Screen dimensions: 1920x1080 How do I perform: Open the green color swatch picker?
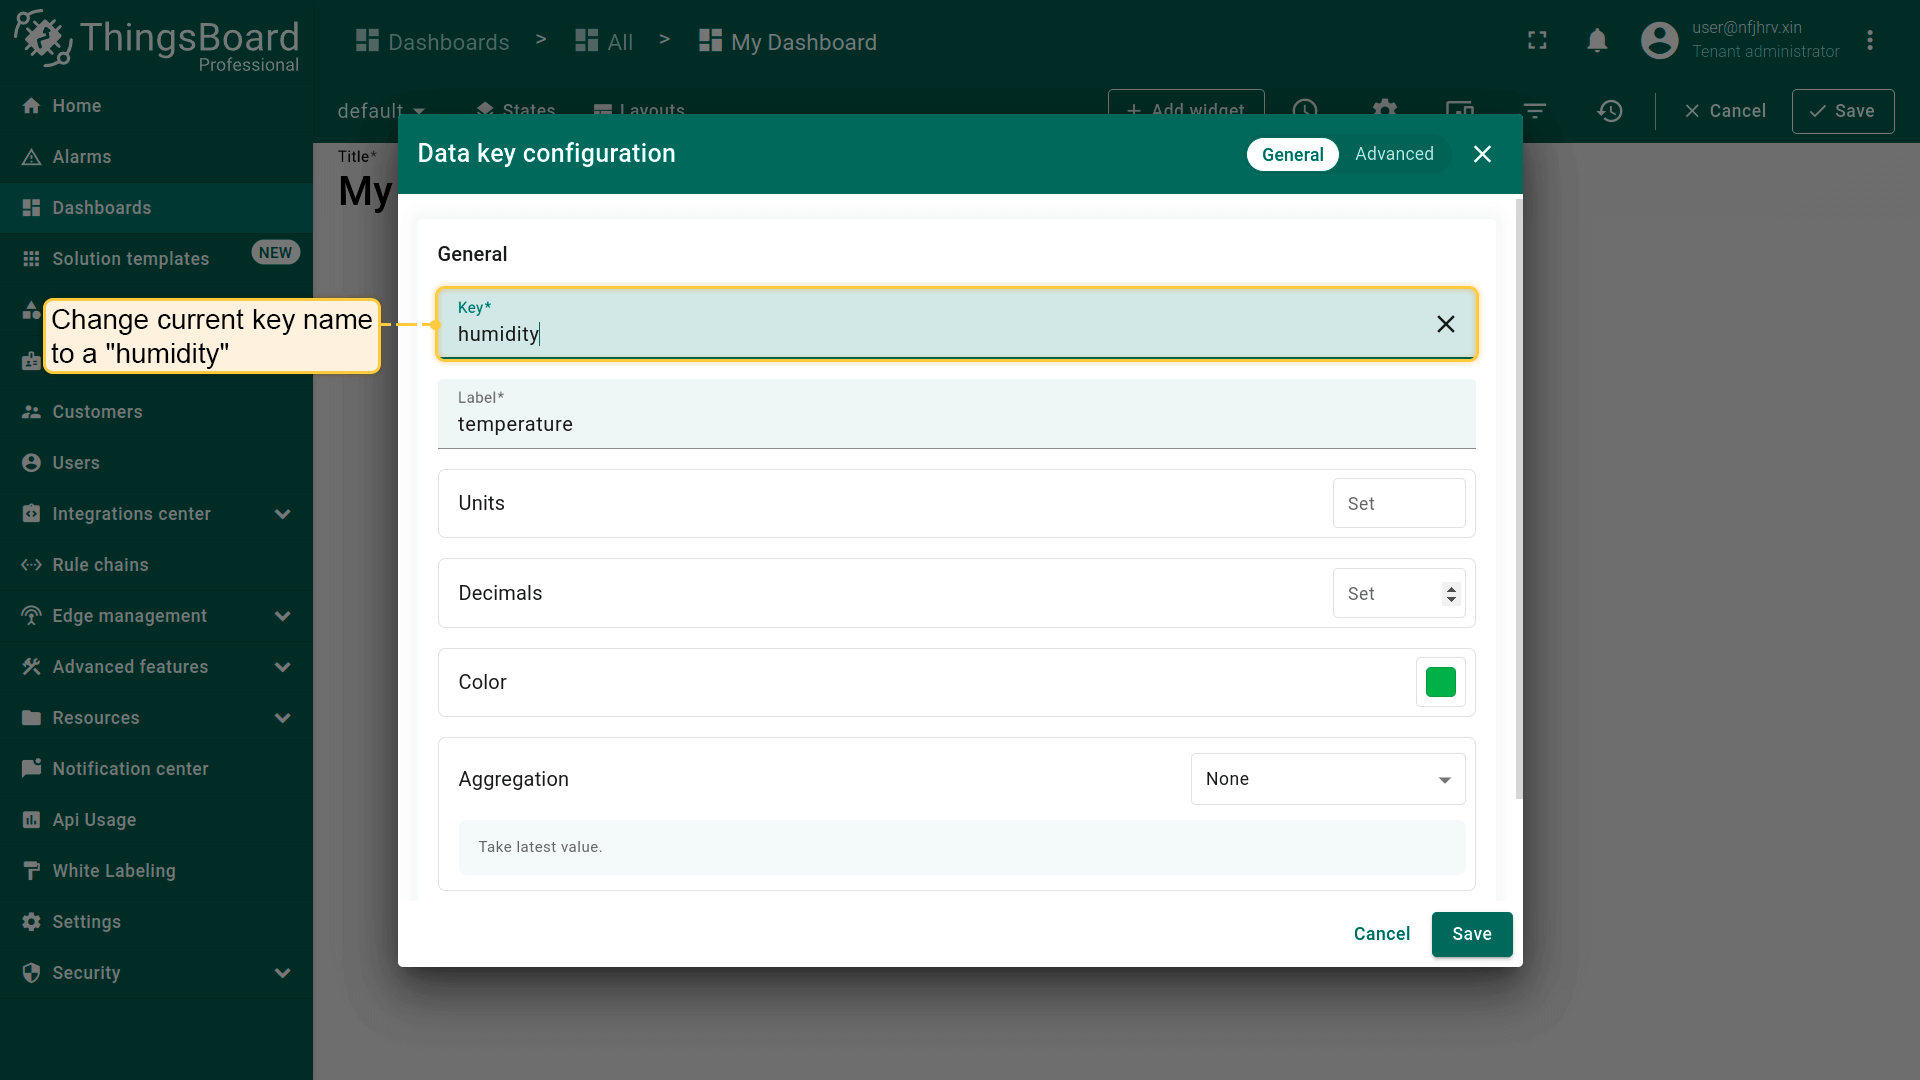(1440, 682)
